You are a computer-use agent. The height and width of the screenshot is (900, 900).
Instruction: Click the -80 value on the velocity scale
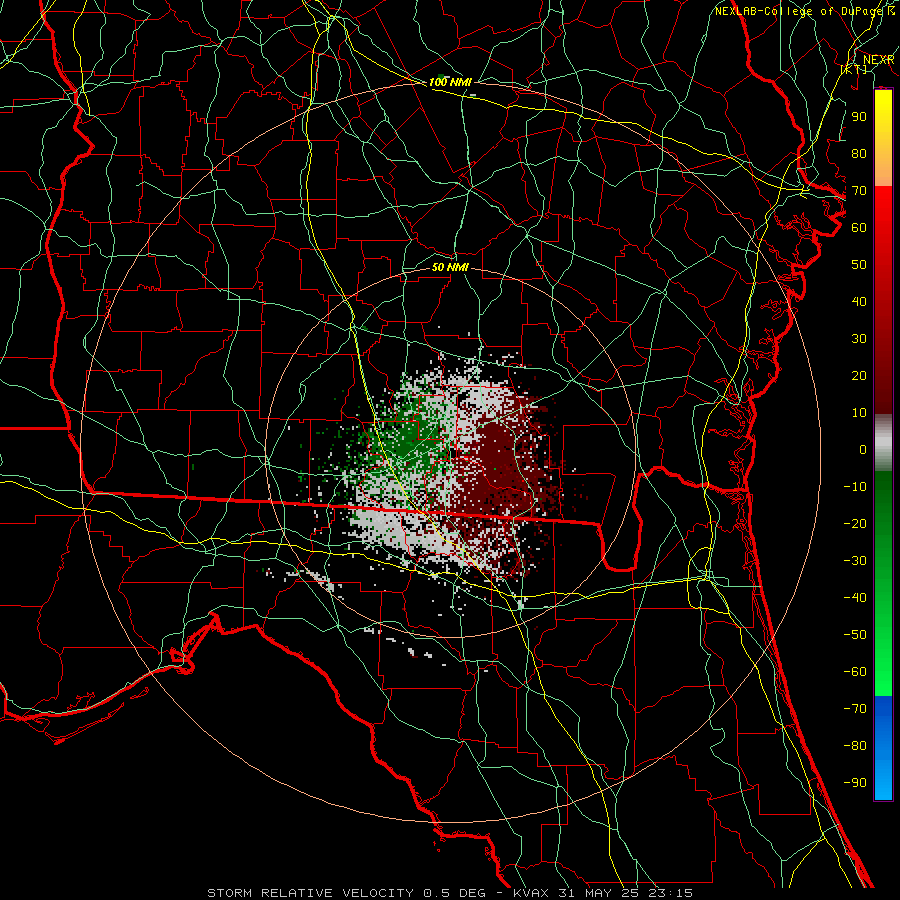(x=855, y=746)
